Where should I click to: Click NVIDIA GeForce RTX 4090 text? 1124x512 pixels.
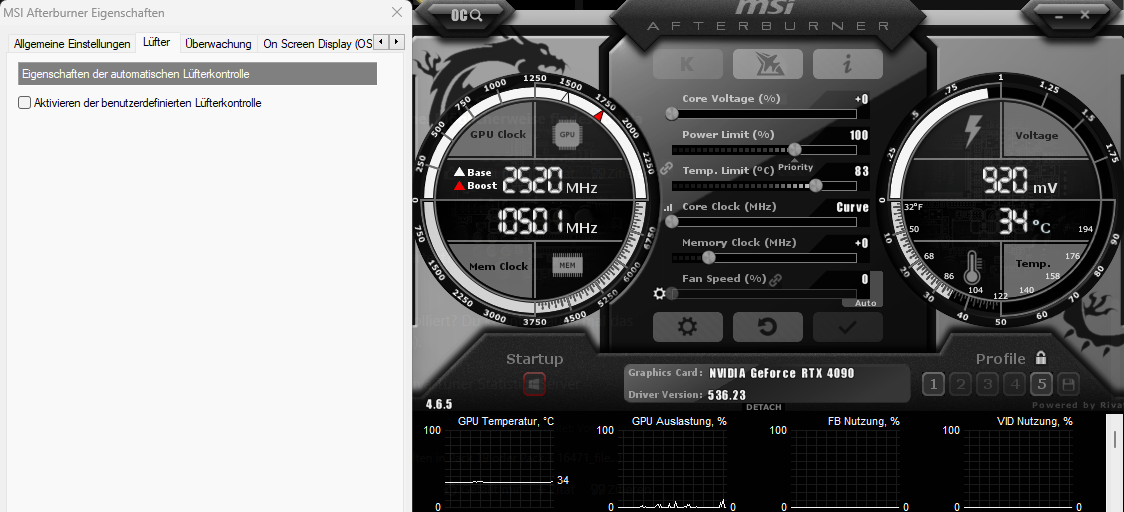click(x=782, y=374)
